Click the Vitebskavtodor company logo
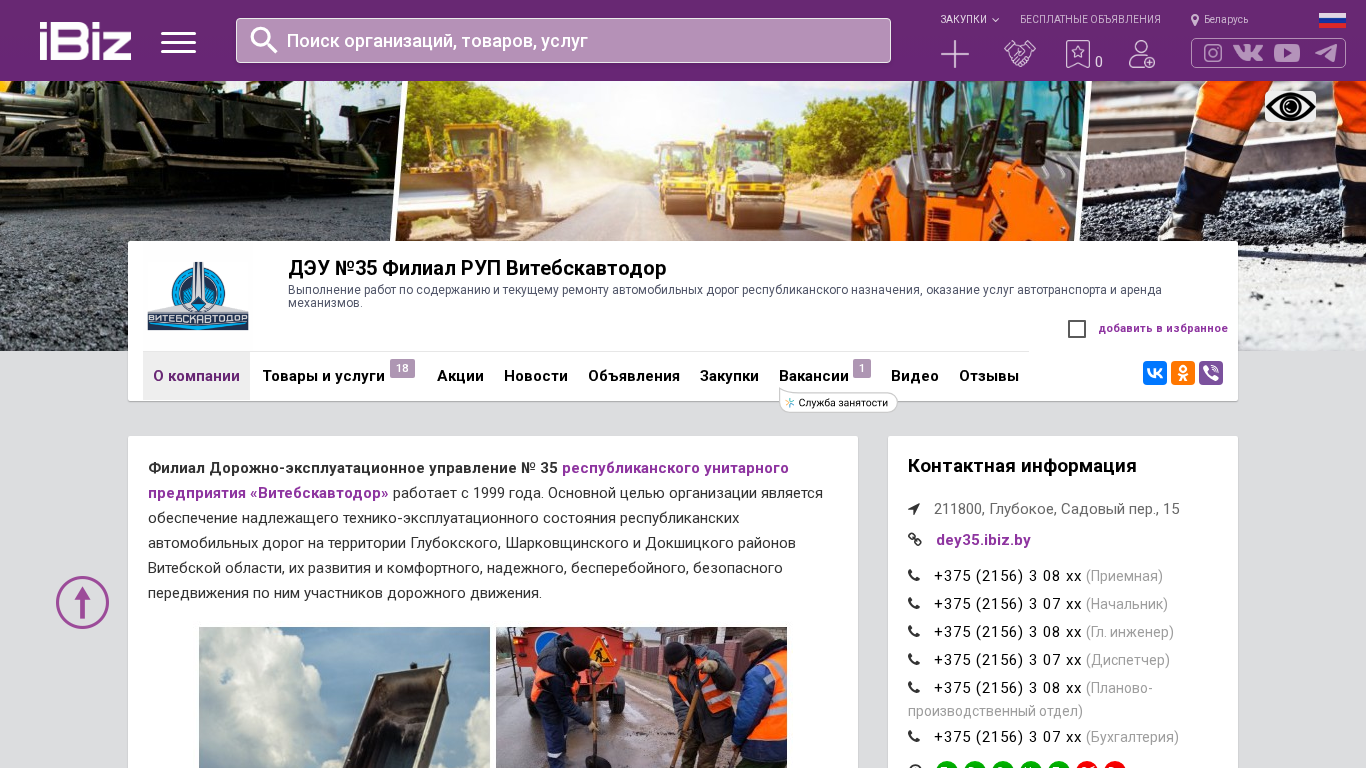 198,296
